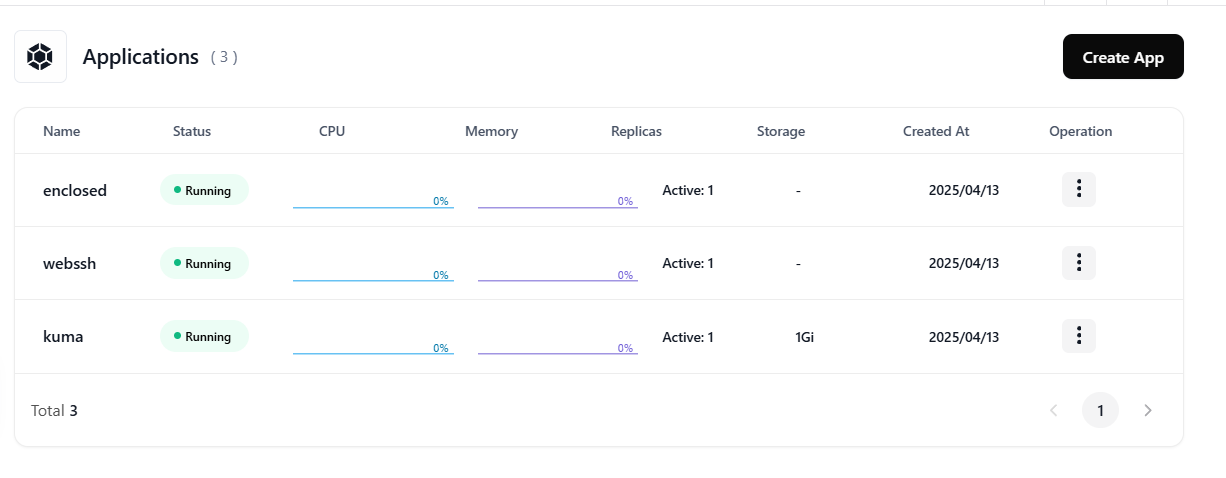The height and width of the screenshot is (478, 1226).
Task: Click the Running status badge for enclosed
Action: pos(204,190)
